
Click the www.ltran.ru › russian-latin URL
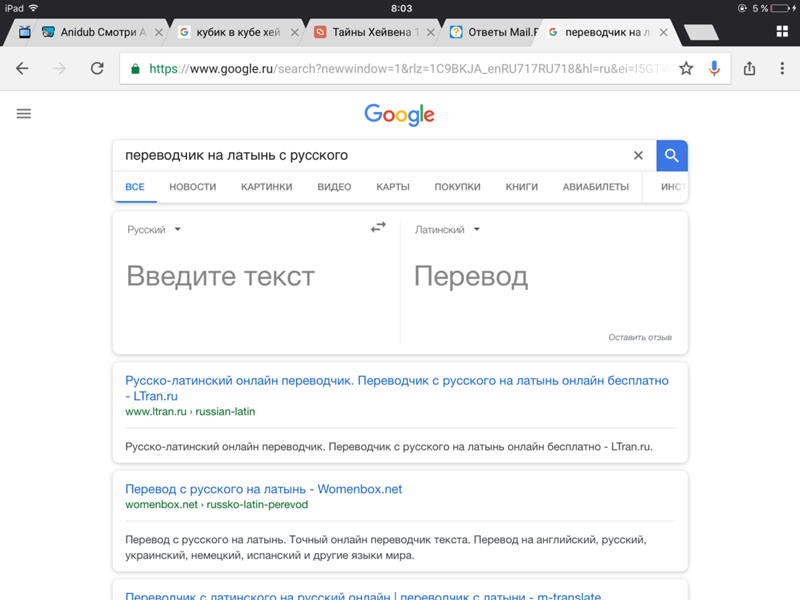190,412
